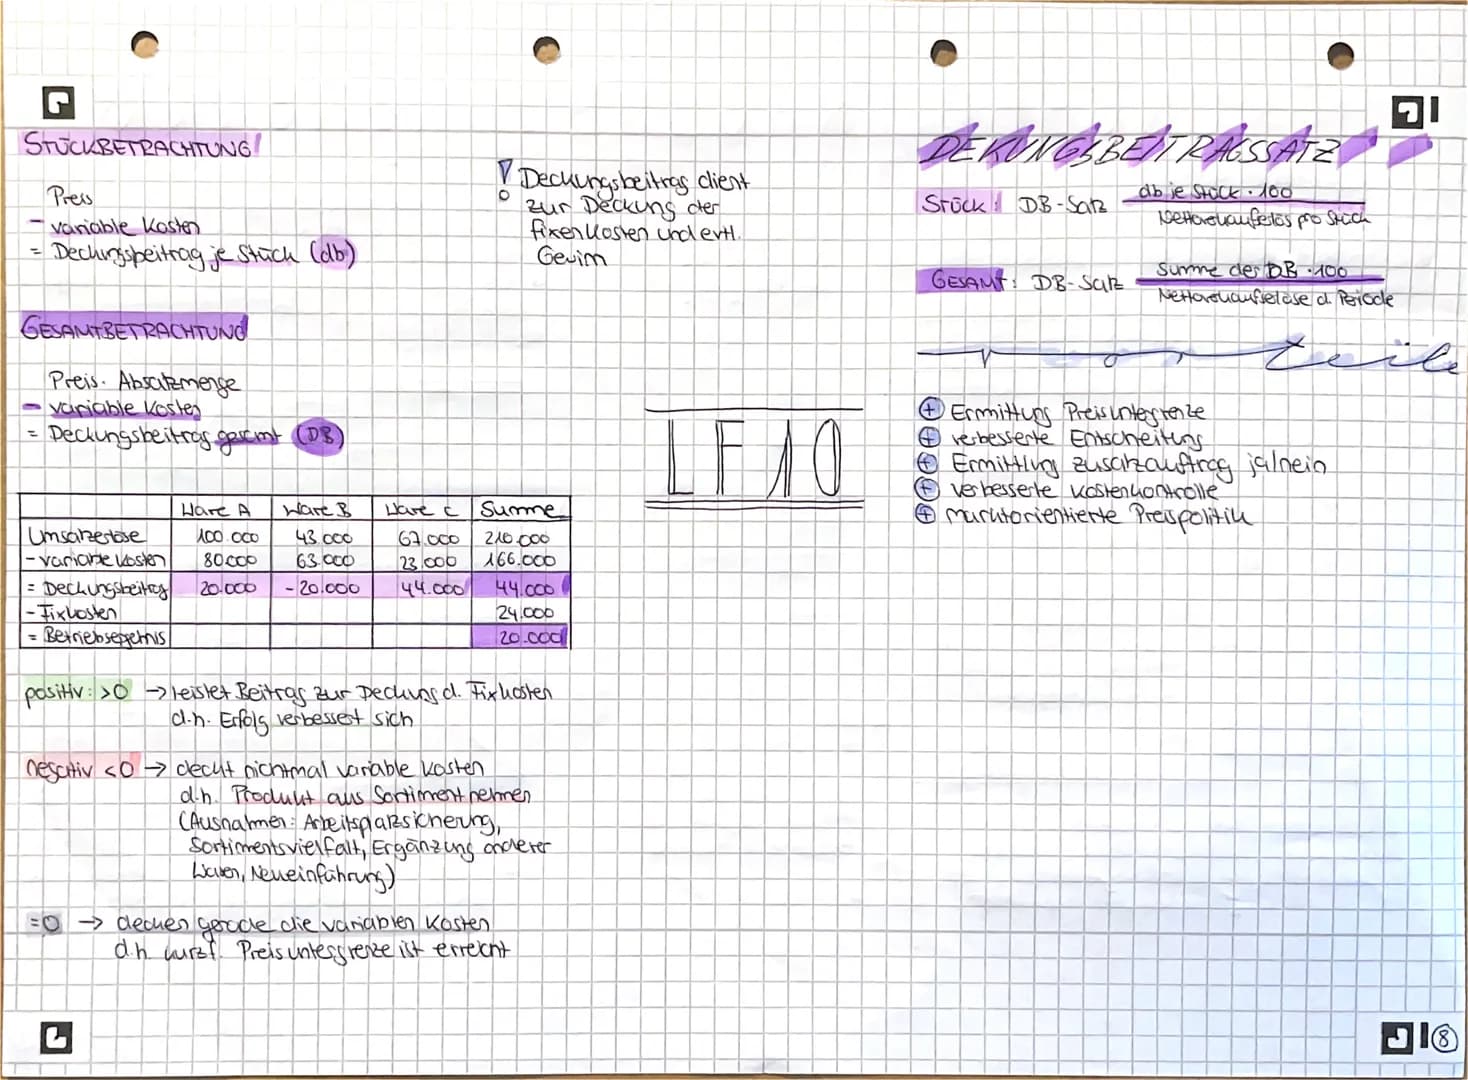This screenshot has width=1468, height=1080.
Task: Click the variable Kosten row label in the table
Action: (x=95, y=560)
